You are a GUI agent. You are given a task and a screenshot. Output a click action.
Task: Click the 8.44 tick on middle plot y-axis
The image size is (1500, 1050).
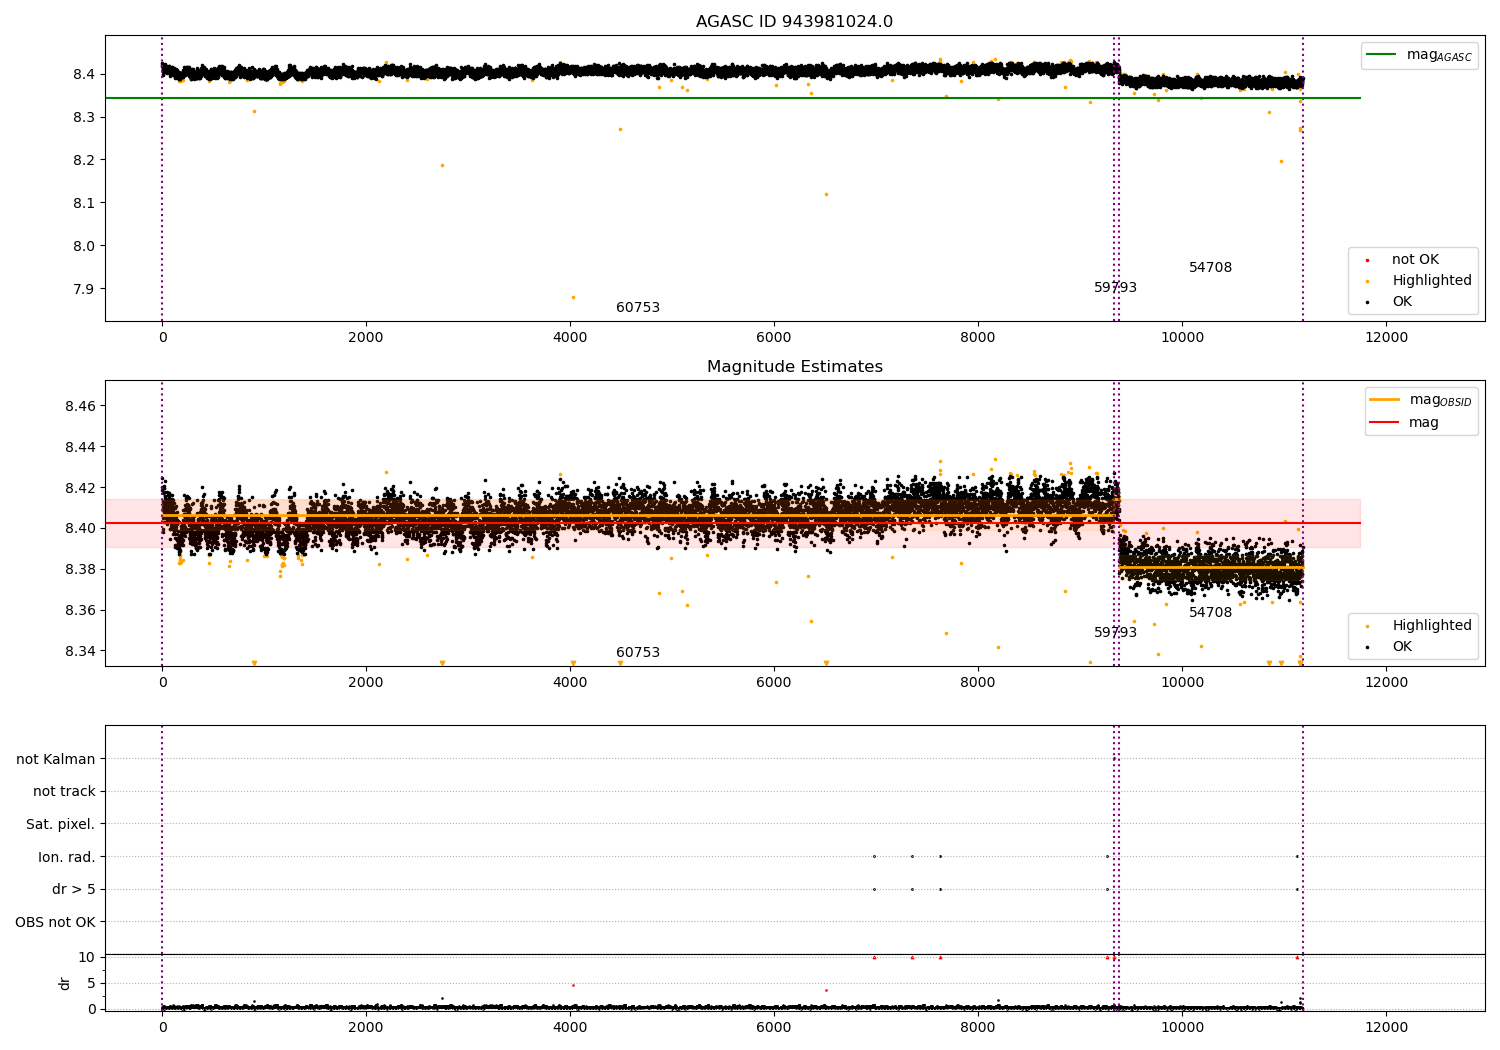point(79,448)
